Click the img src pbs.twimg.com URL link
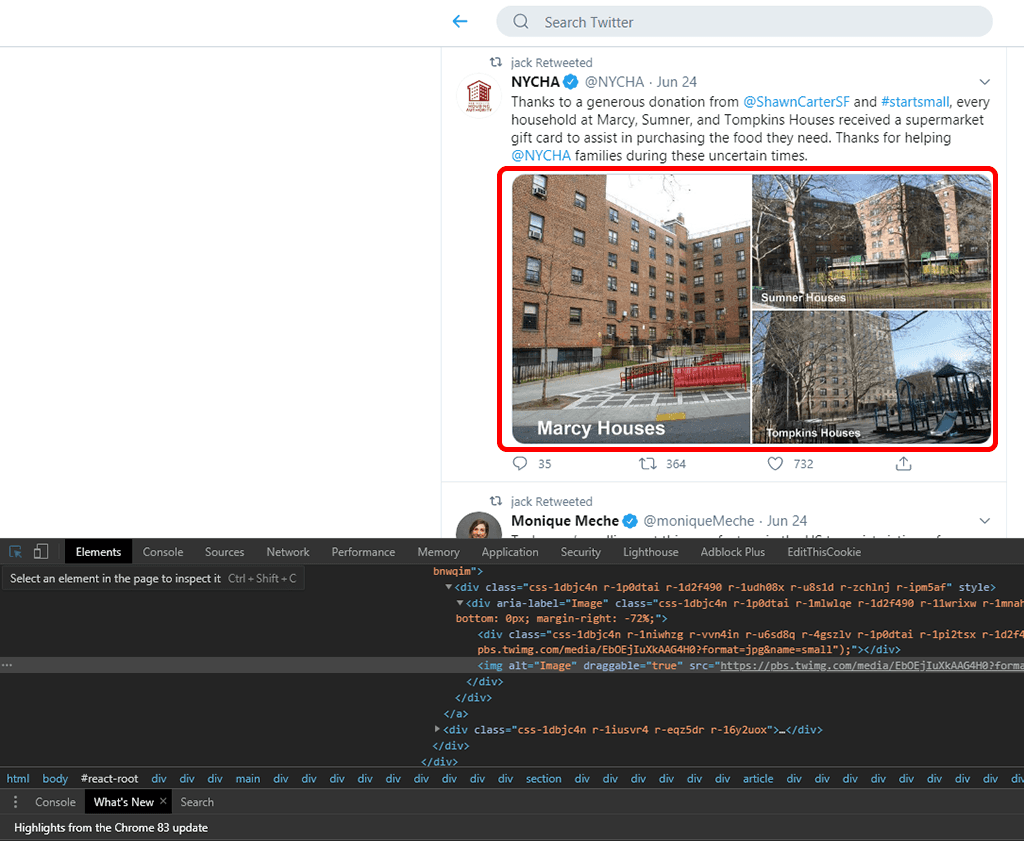The height and width of the screenshot is (841, 1024). (x=872, y=665)
